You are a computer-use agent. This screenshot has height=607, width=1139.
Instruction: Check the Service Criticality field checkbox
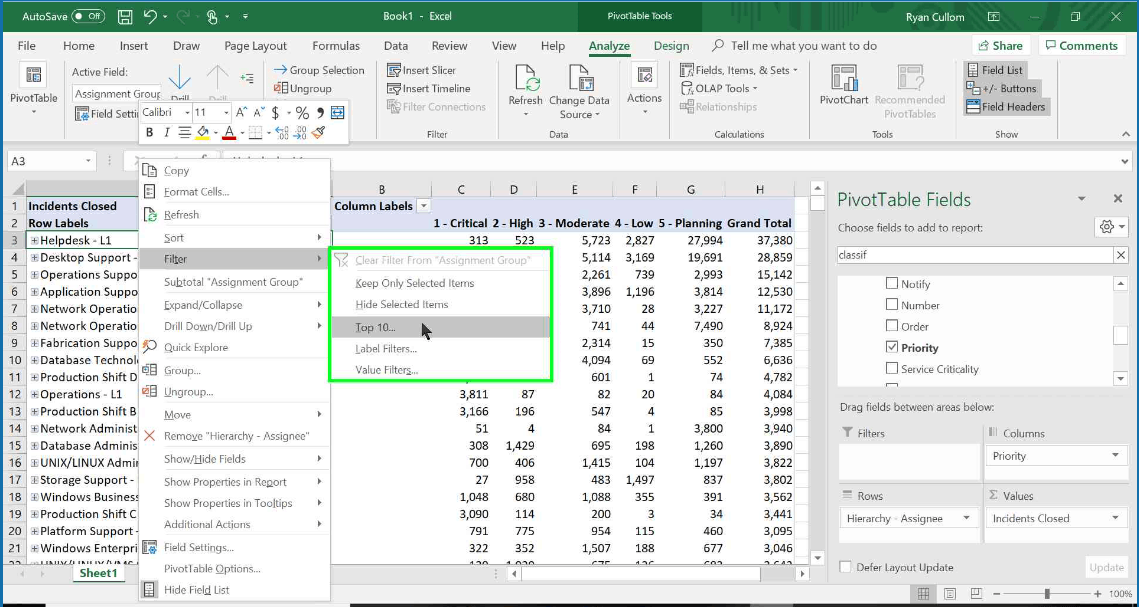click(x=891, y=369)
